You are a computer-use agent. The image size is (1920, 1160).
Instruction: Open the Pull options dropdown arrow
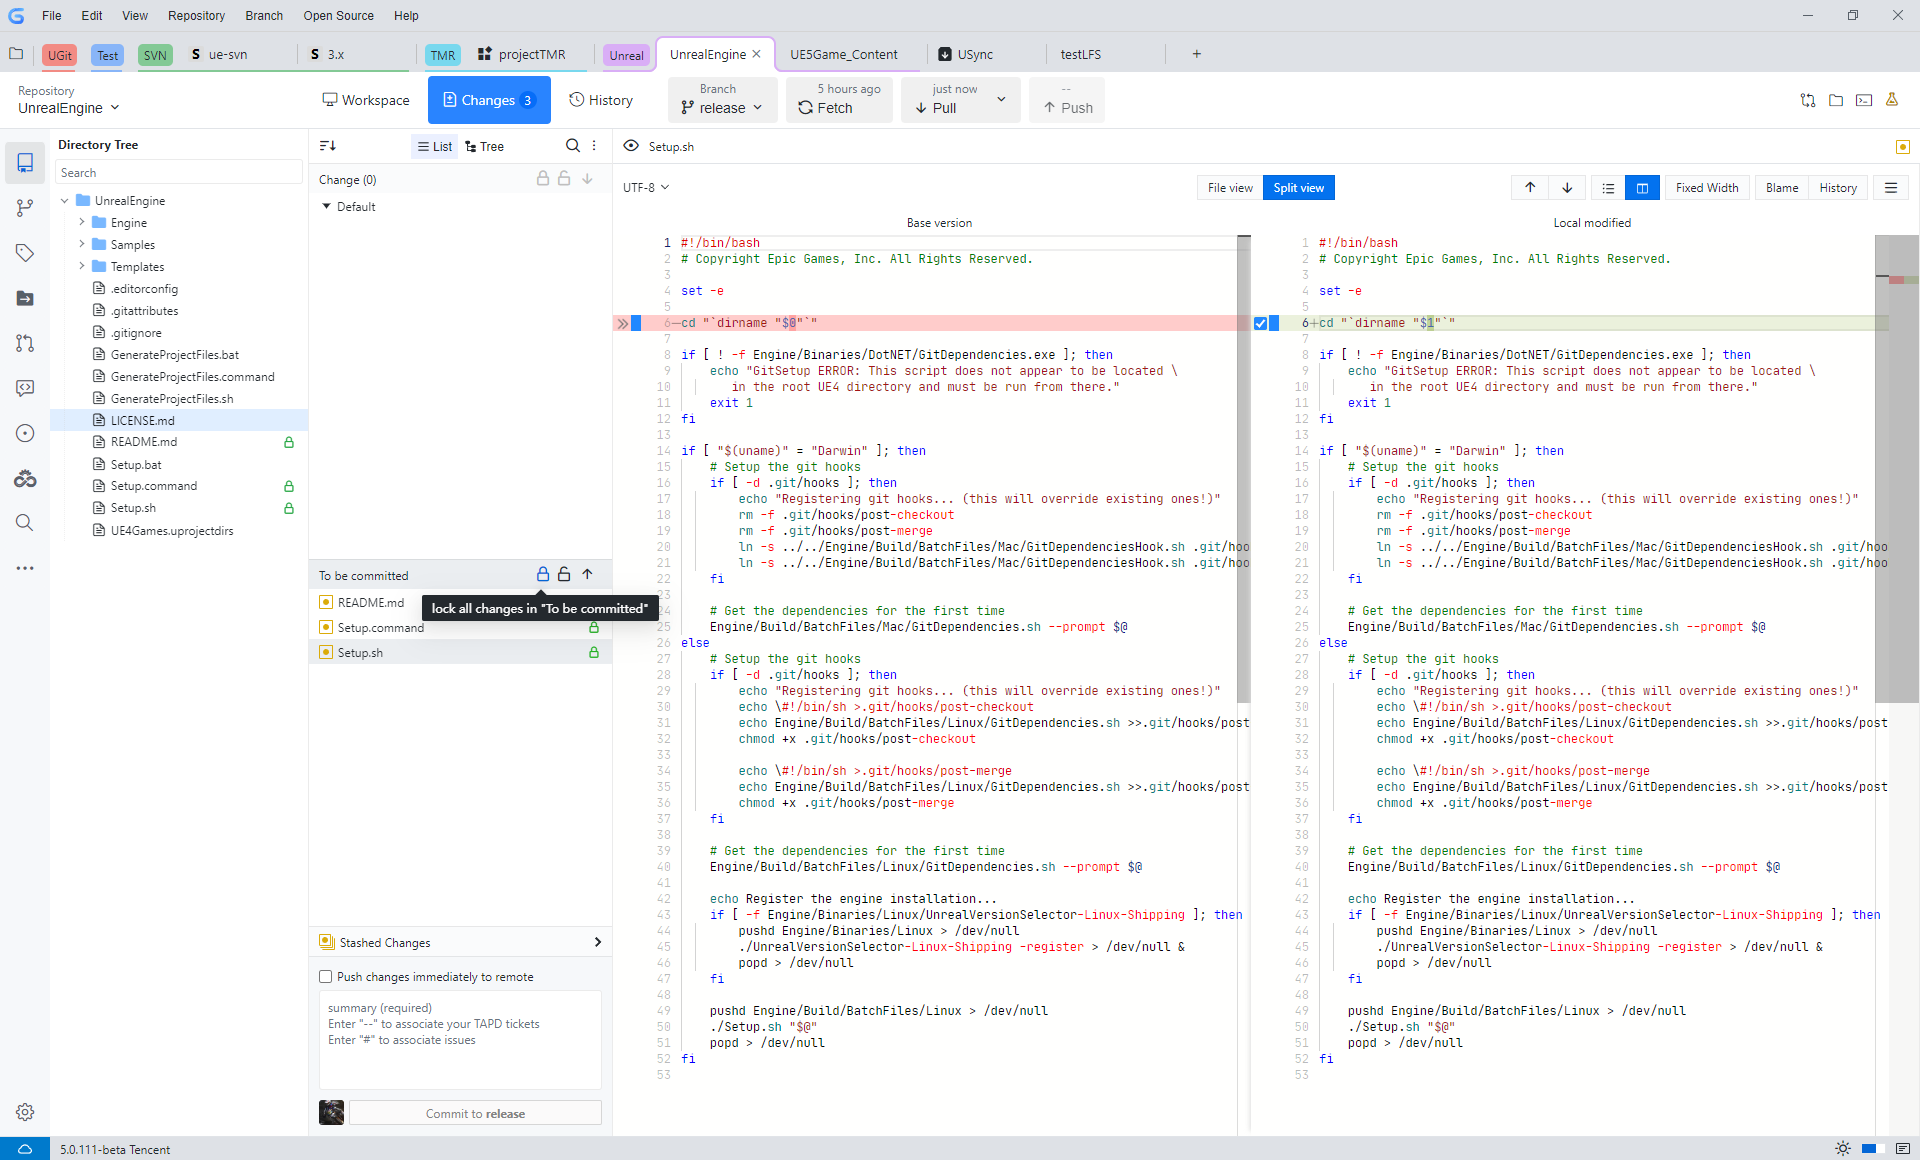click(x=1001, y=100)
